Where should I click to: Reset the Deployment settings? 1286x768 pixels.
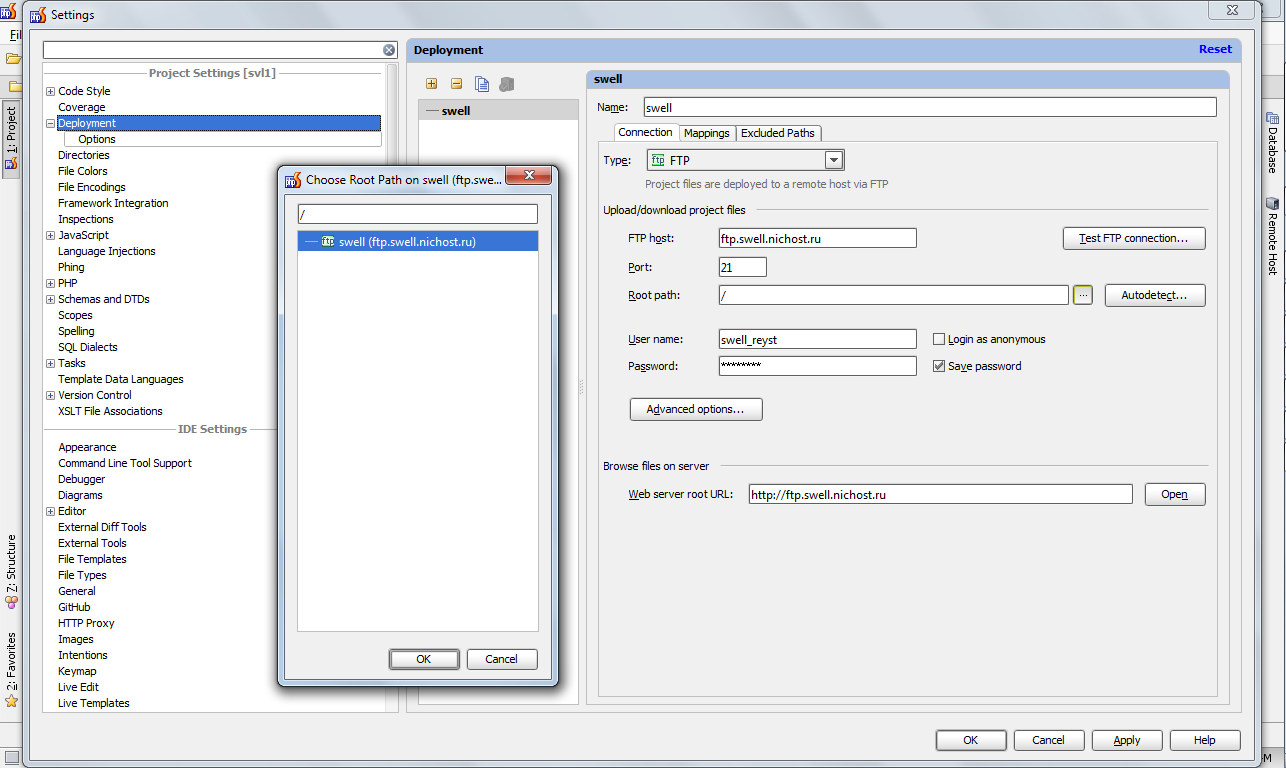[1215, 49]
